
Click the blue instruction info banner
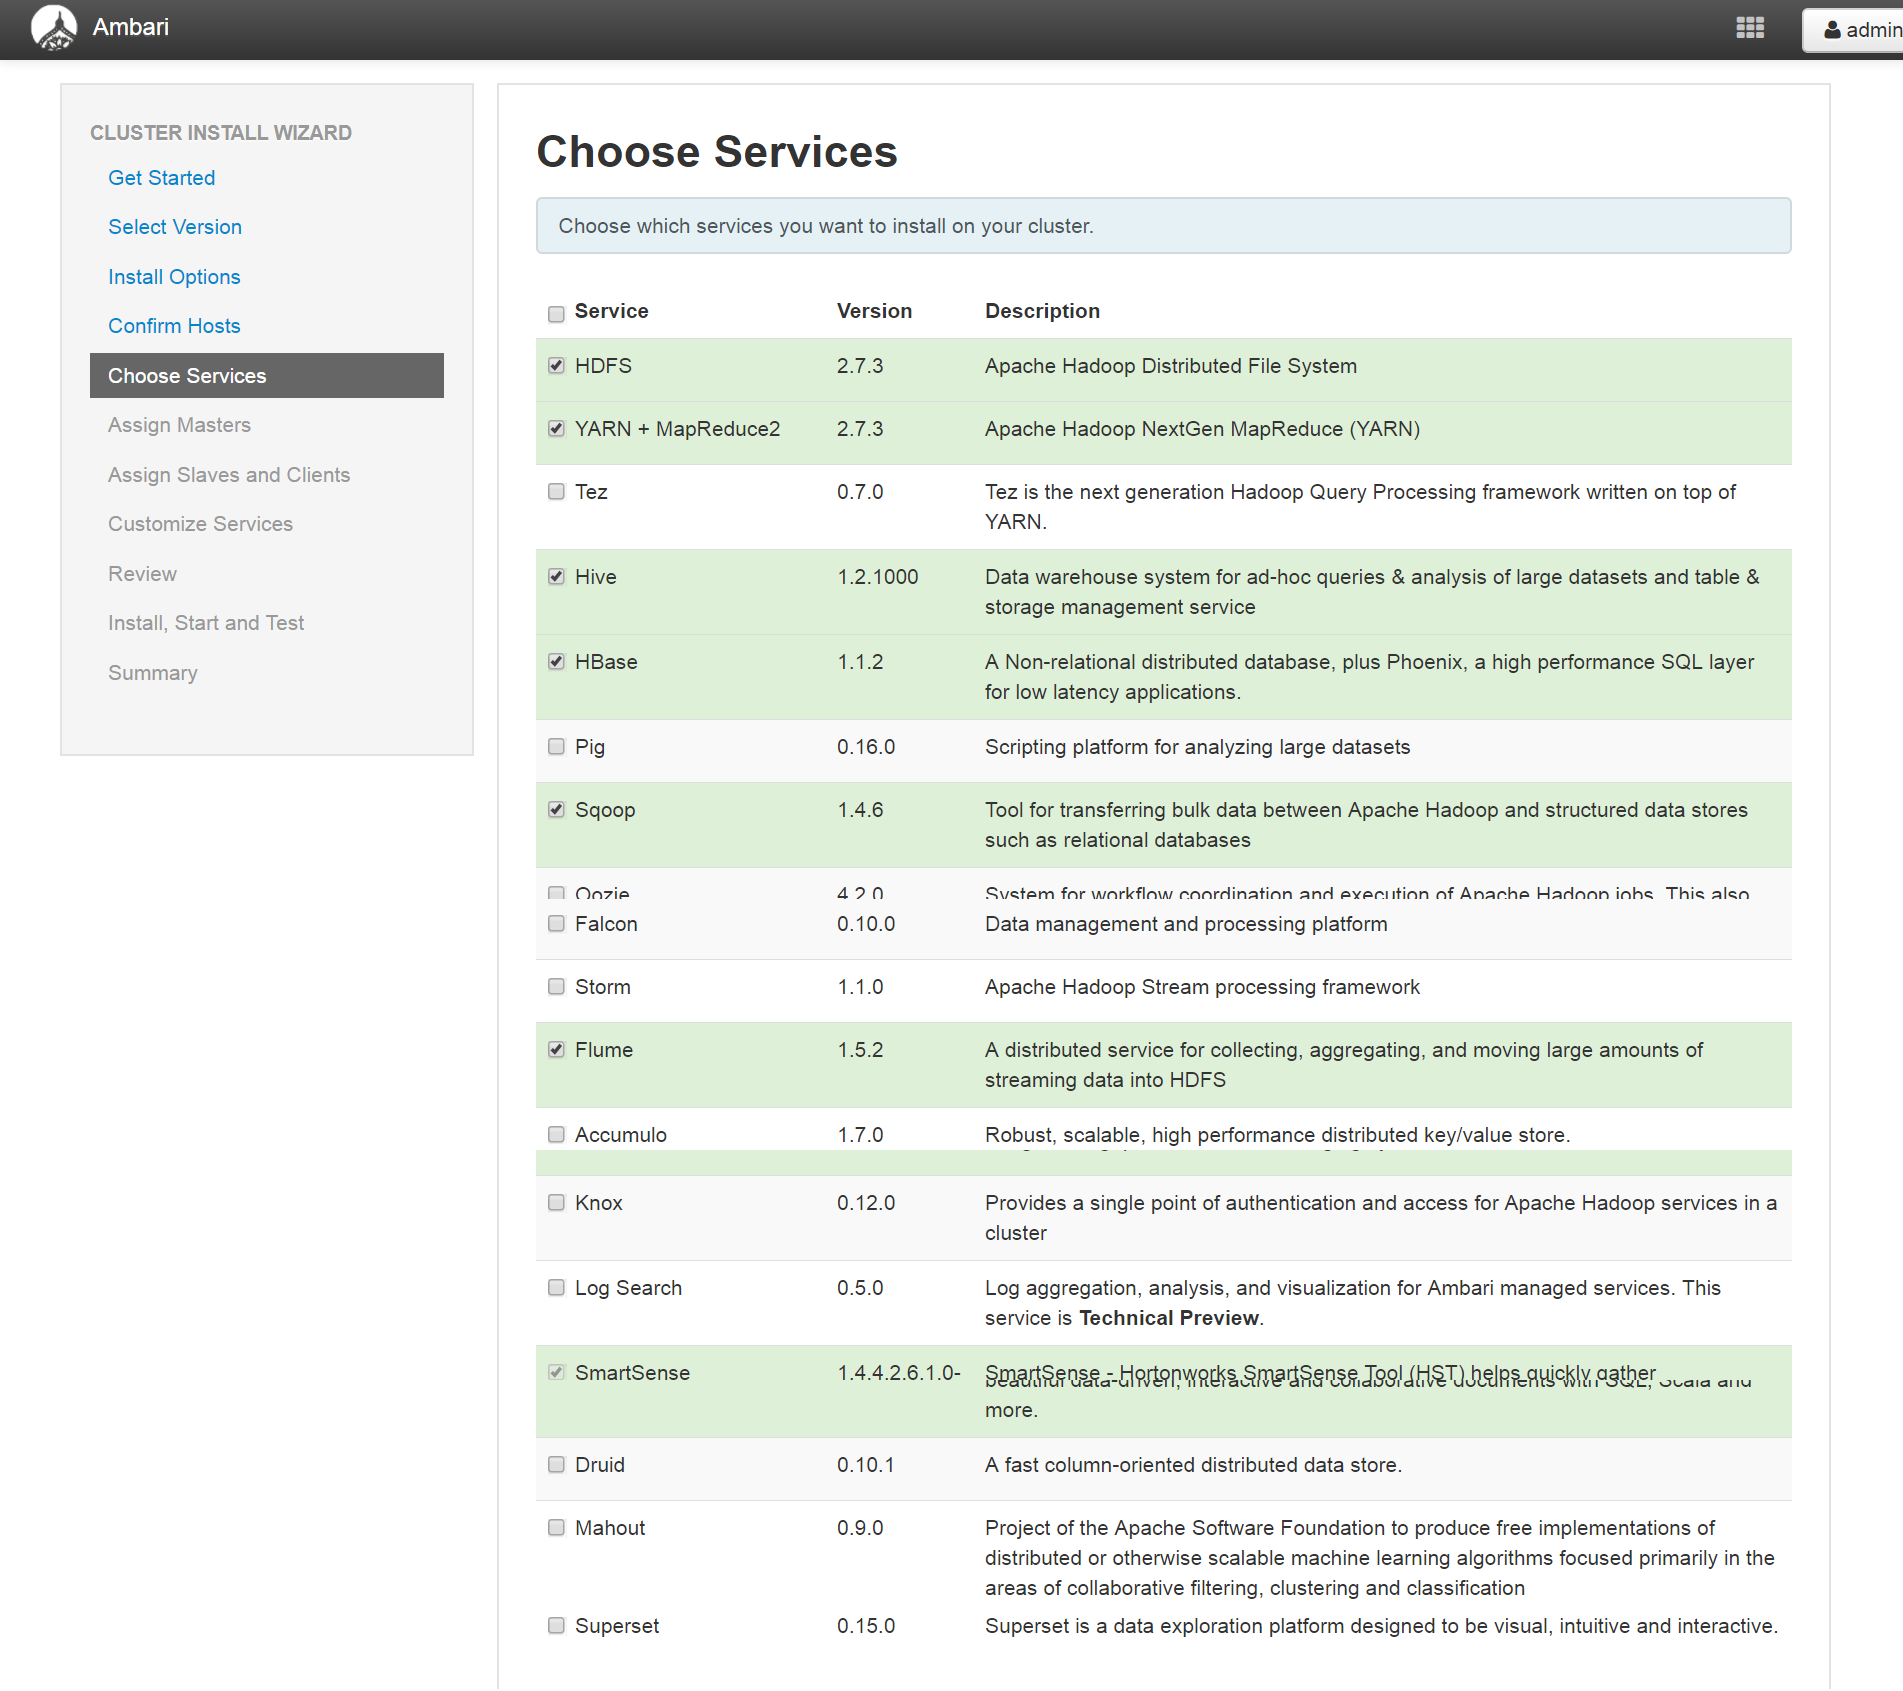1163,226
